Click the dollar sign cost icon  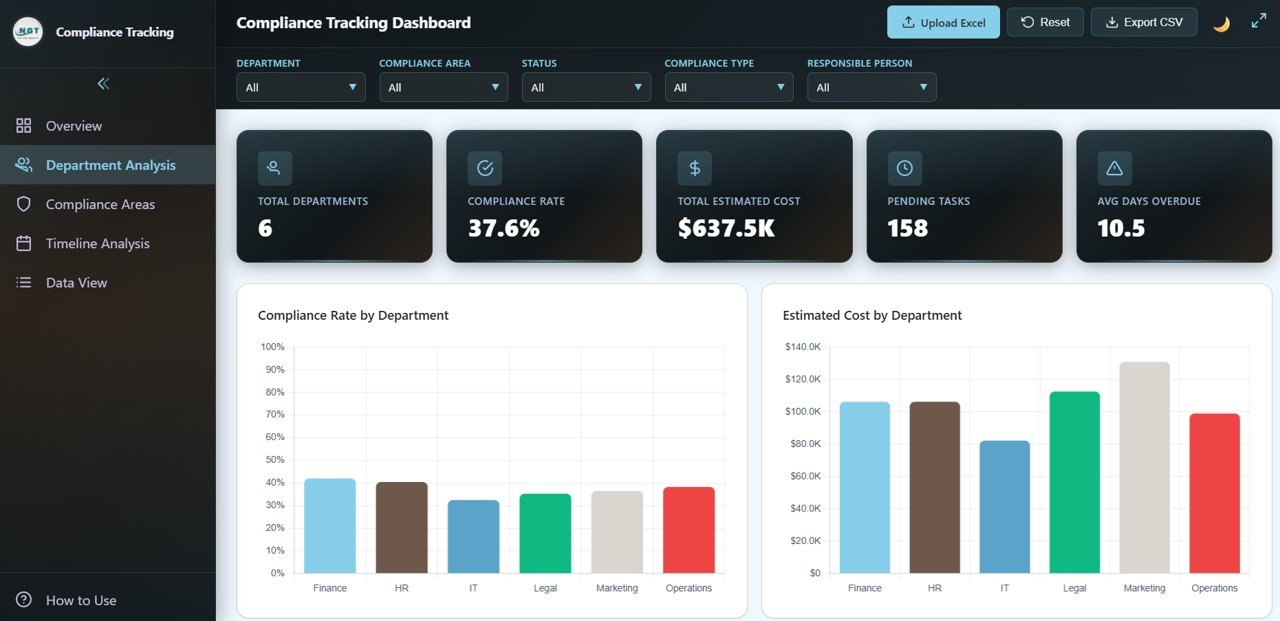point(694,168)
